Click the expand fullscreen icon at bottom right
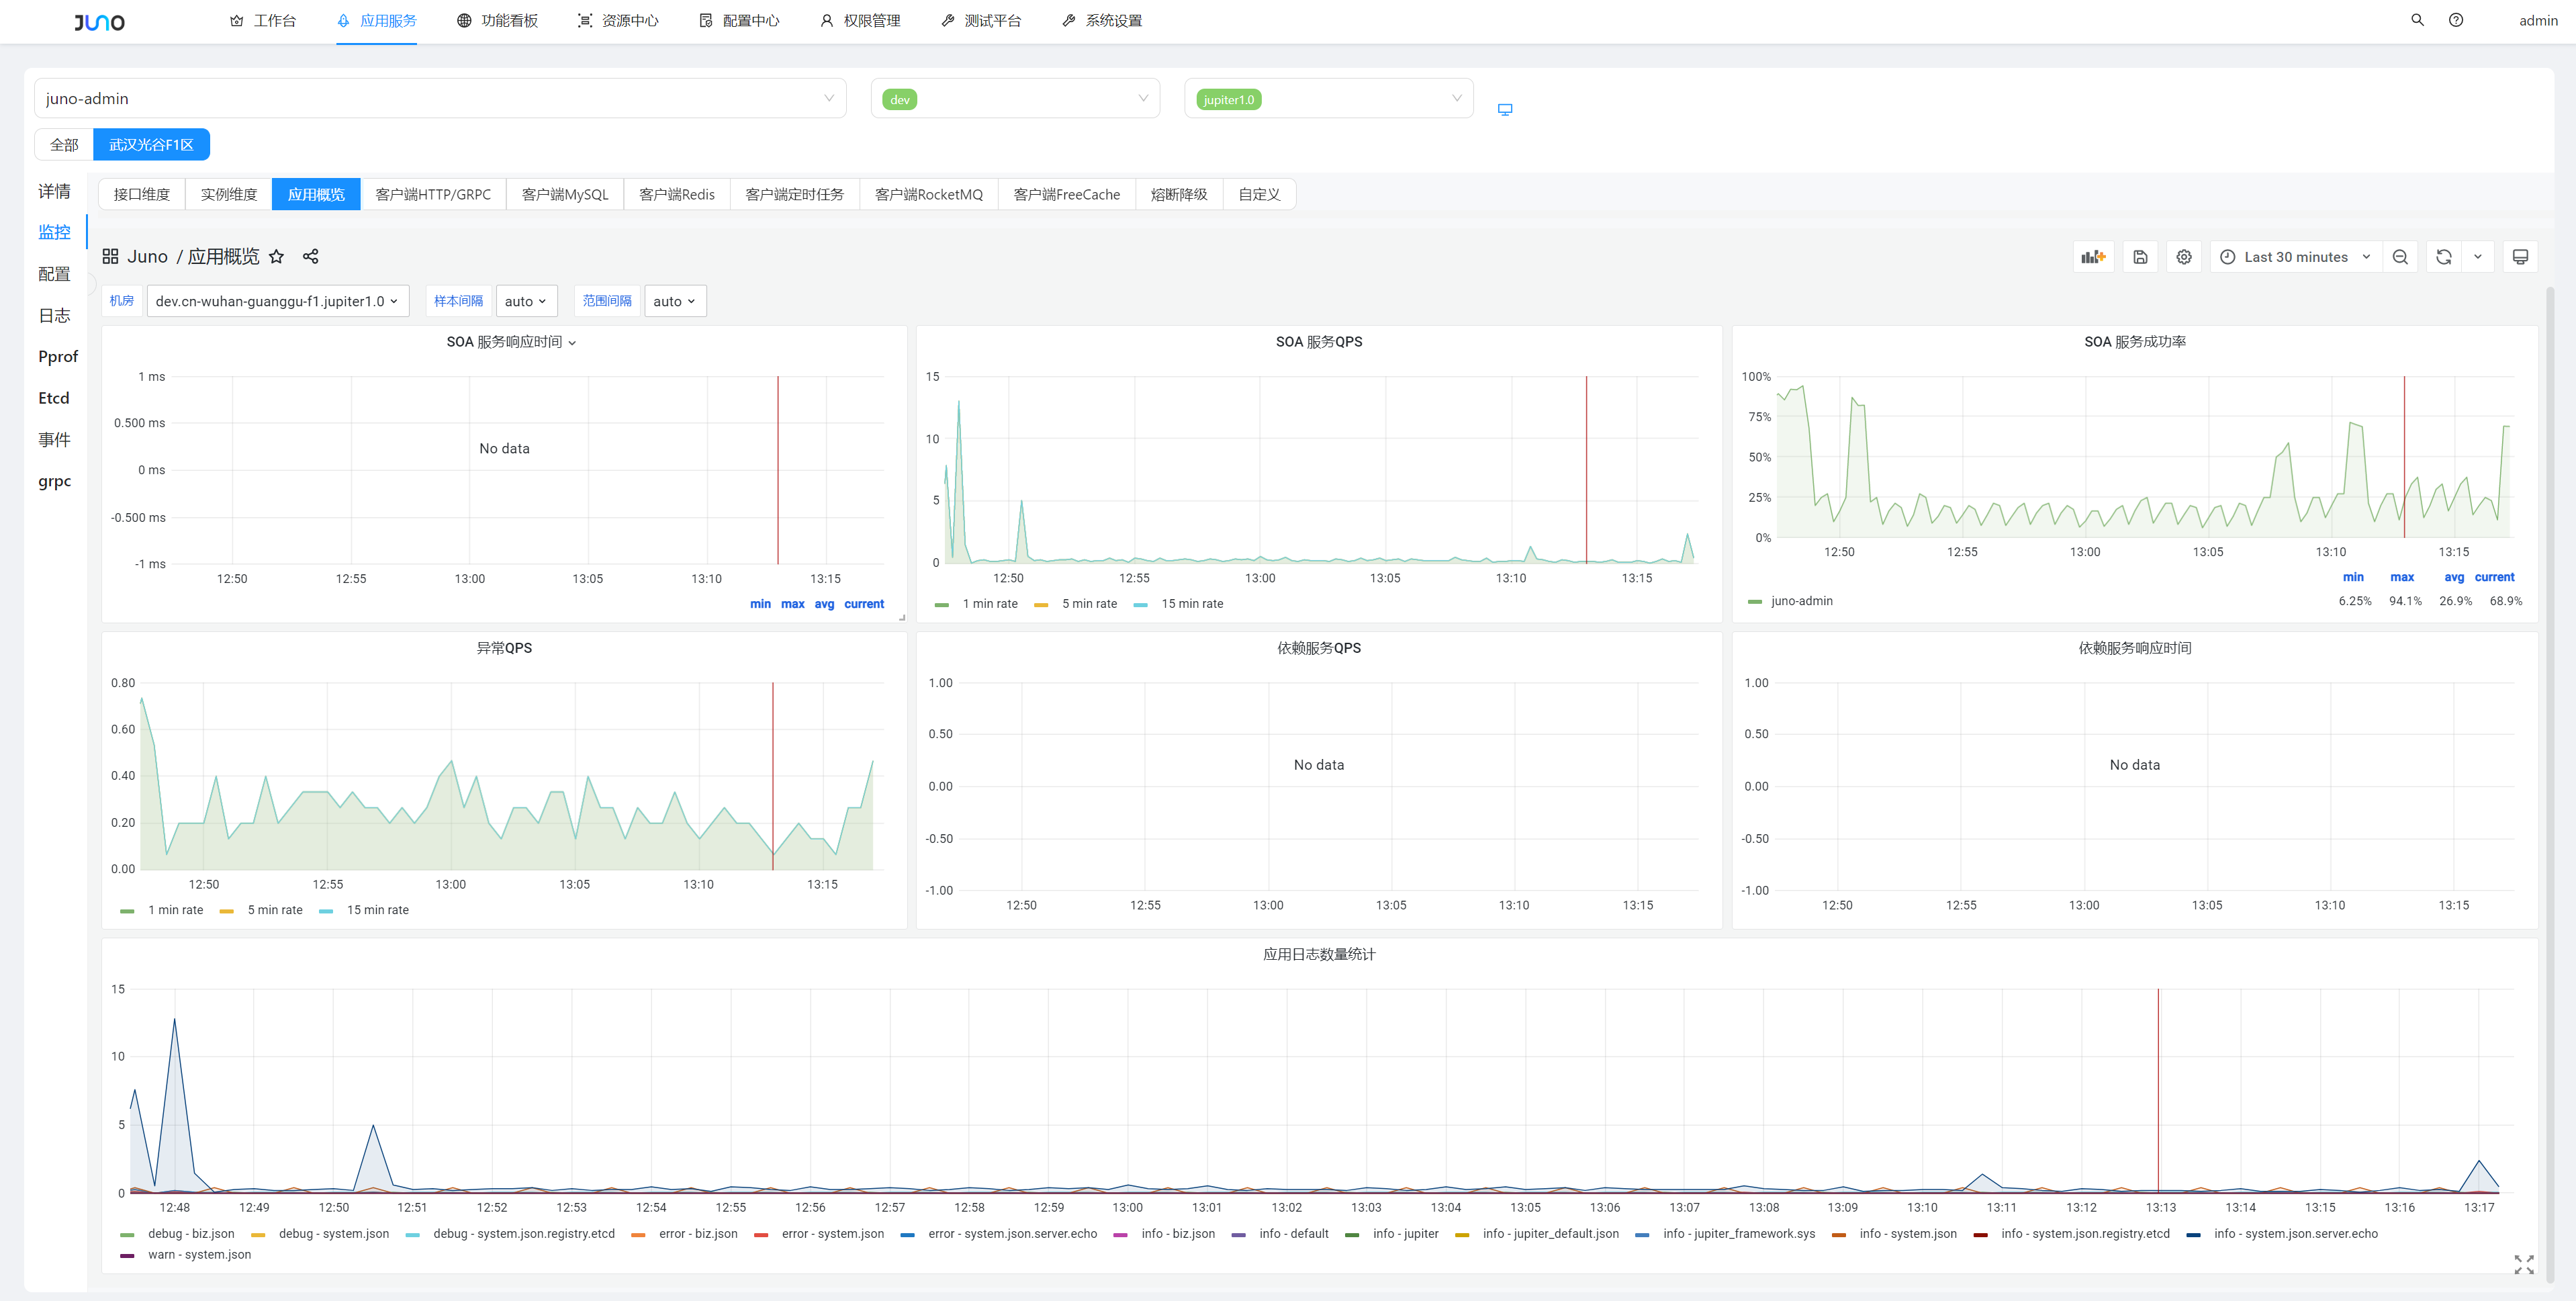This screenshot has height=1301, width=2576. (x=2523, y=1264)
